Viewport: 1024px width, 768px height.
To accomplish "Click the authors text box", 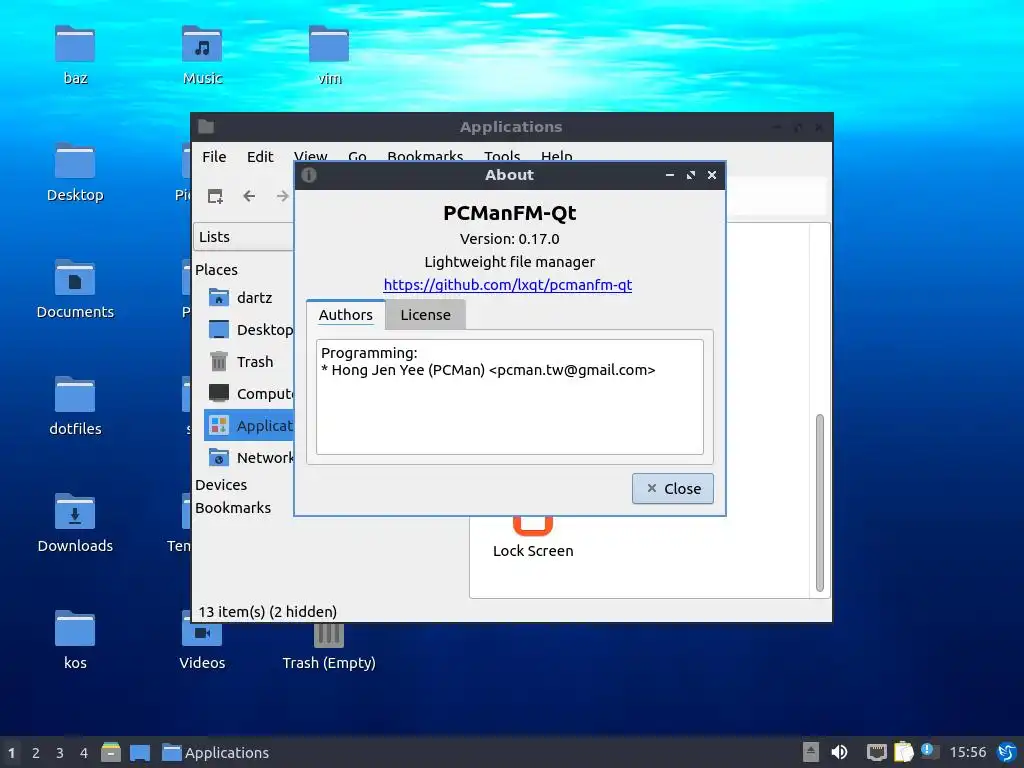I will [x=509, y=396].
